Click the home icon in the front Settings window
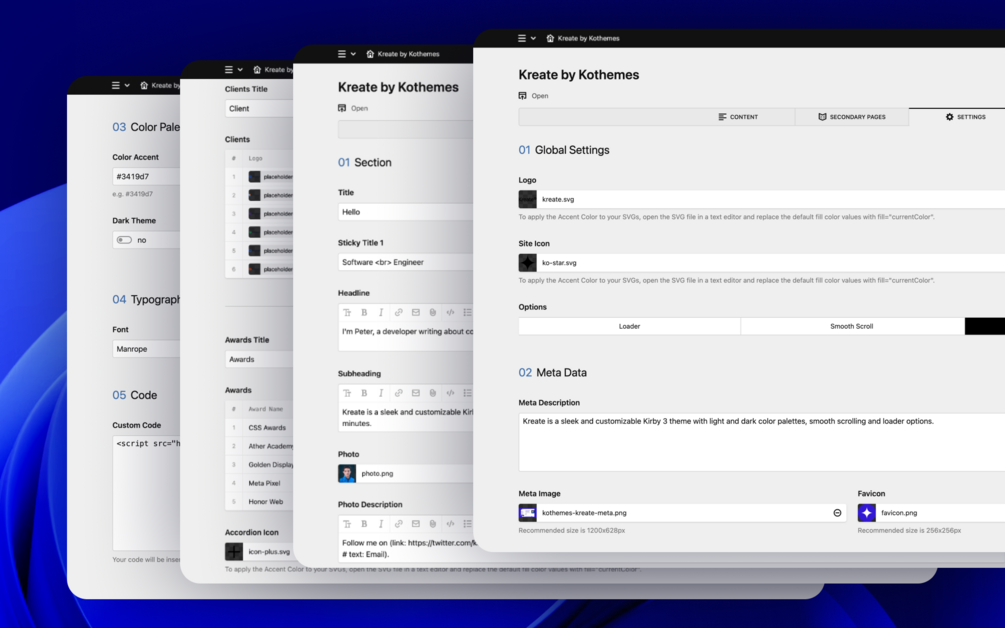This screenshot has width=1005, height=628. [x=550, y=38]
